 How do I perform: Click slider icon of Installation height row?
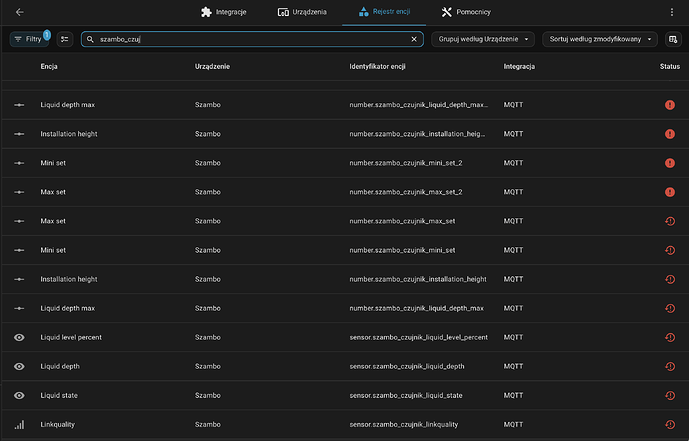tap(19, 134)
